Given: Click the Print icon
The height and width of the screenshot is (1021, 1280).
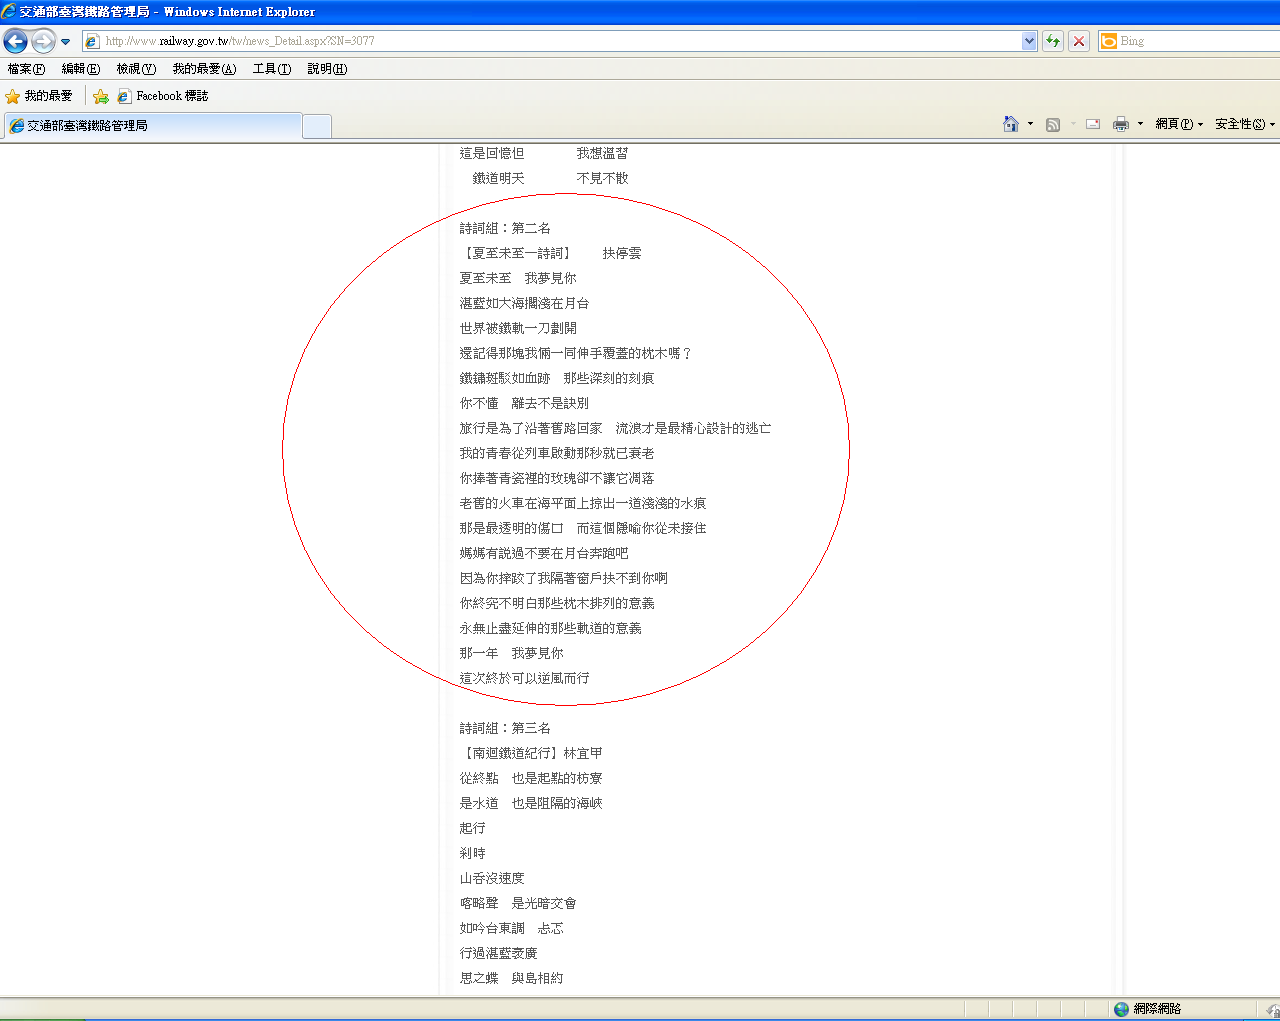Looking at the screenshot, I should (x=1121, y=124).
